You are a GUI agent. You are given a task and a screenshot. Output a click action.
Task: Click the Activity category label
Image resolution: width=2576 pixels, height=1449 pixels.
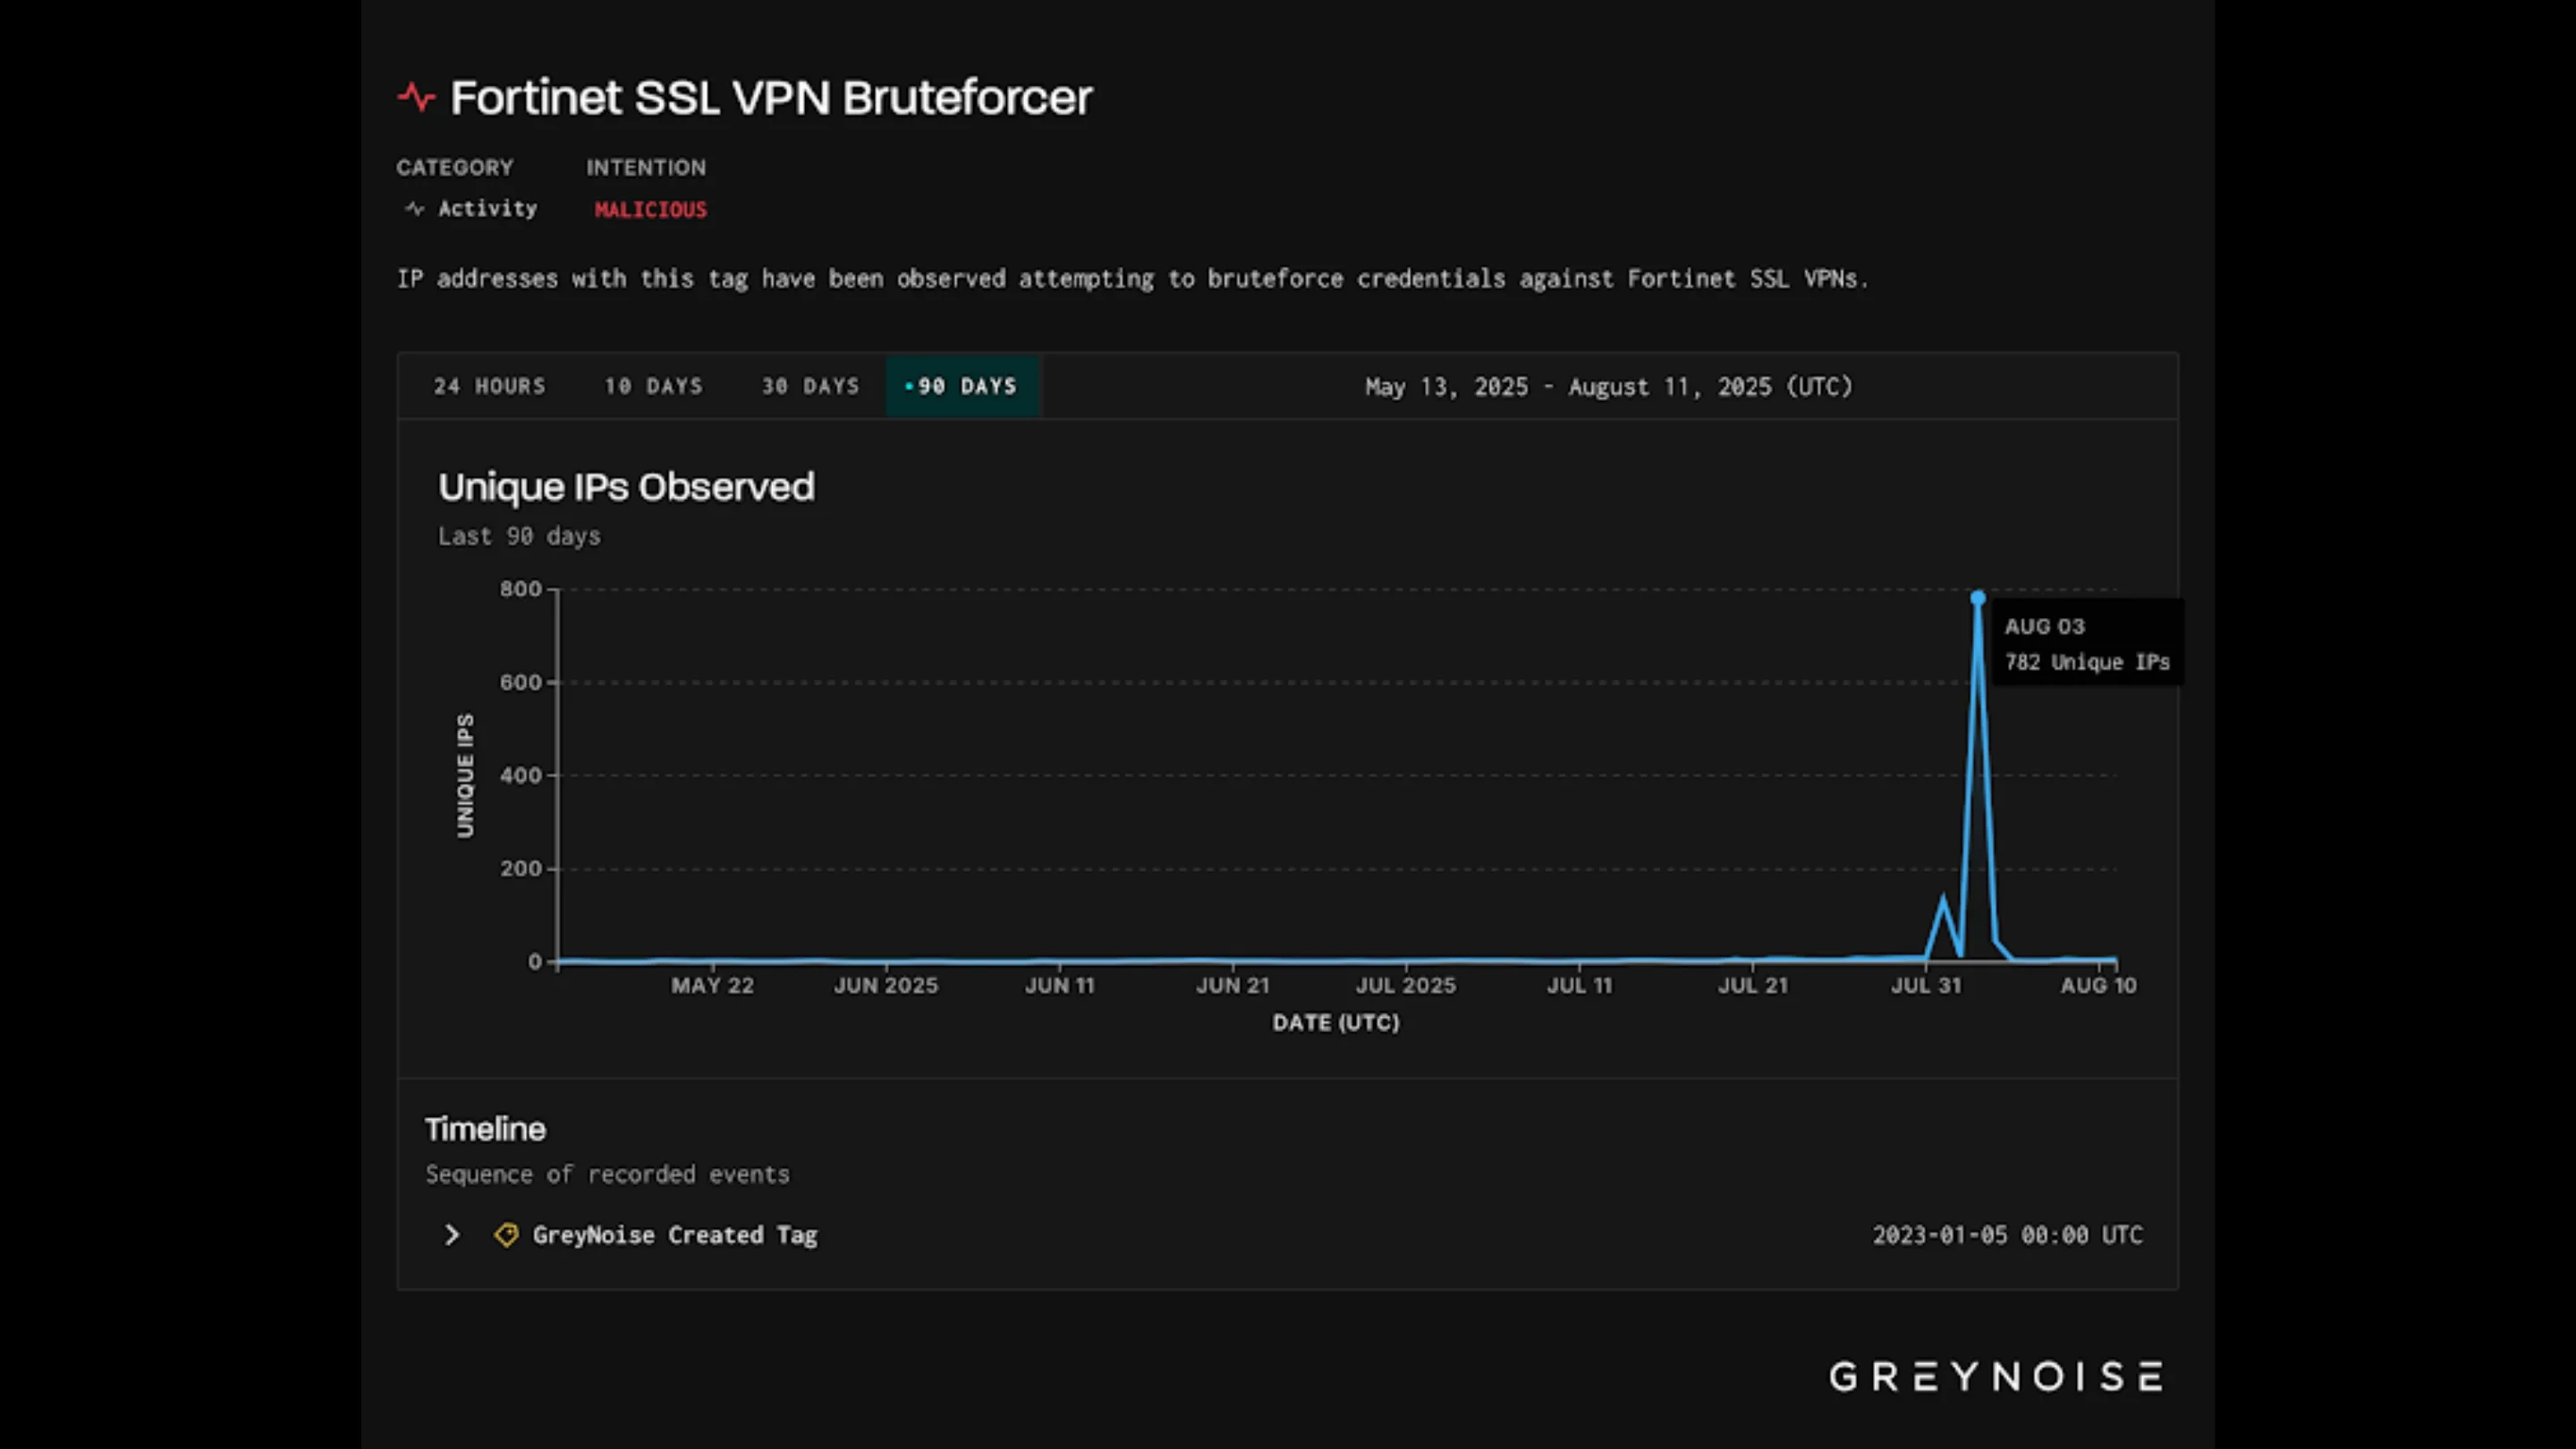[x=488, y=209]
